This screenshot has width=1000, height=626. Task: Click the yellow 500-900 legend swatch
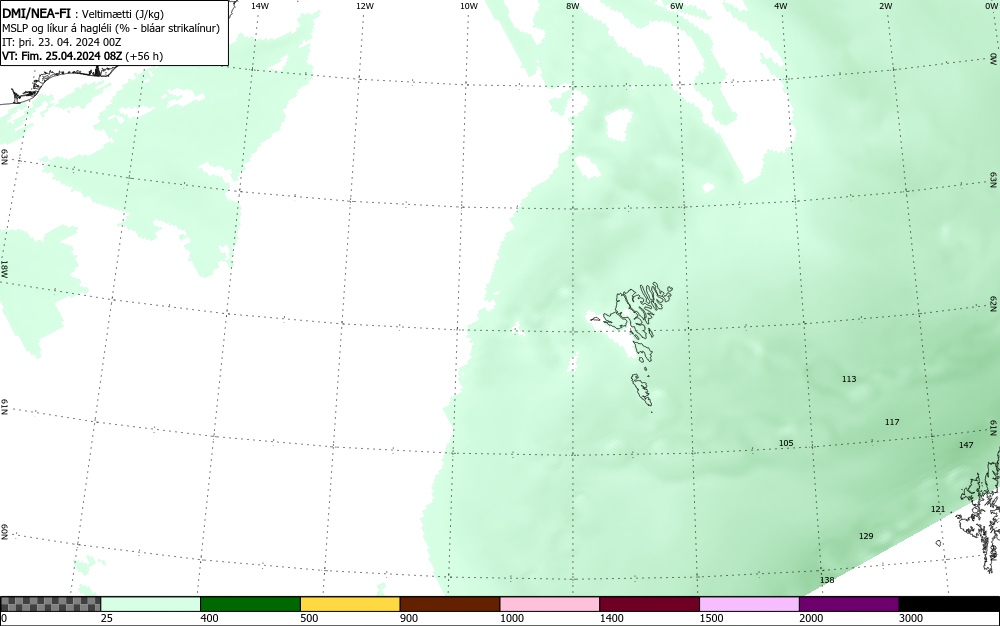pyautogui.click(x=350, y=604)
